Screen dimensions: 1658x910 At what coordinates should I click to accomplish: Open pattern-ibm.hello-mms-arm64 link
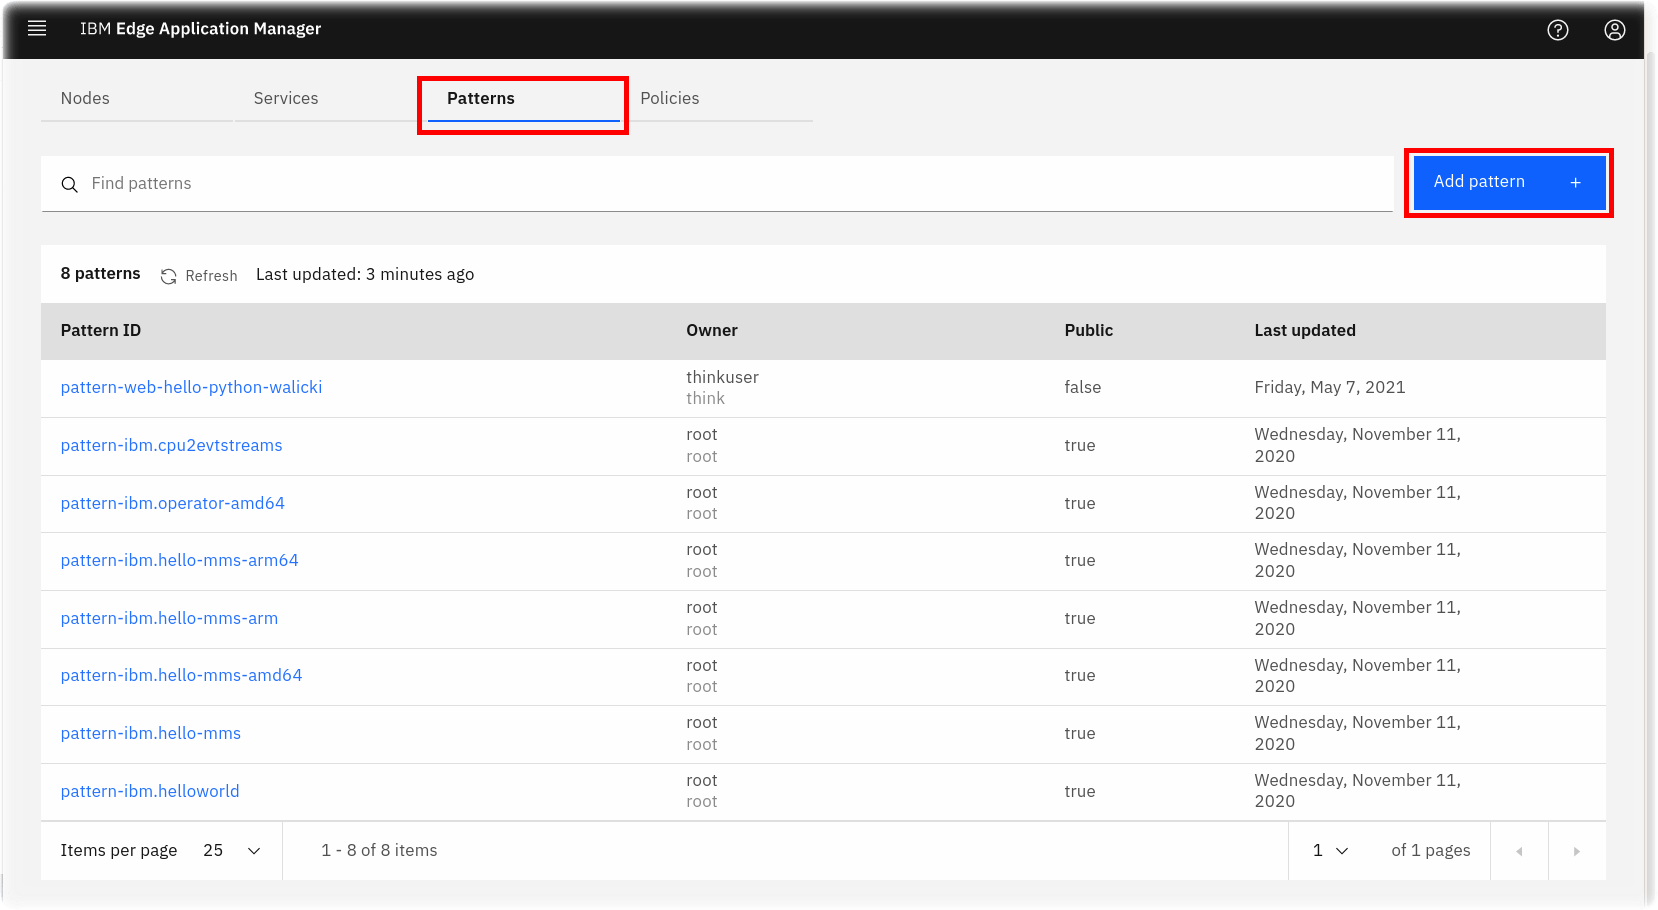[x=179, y=560]
